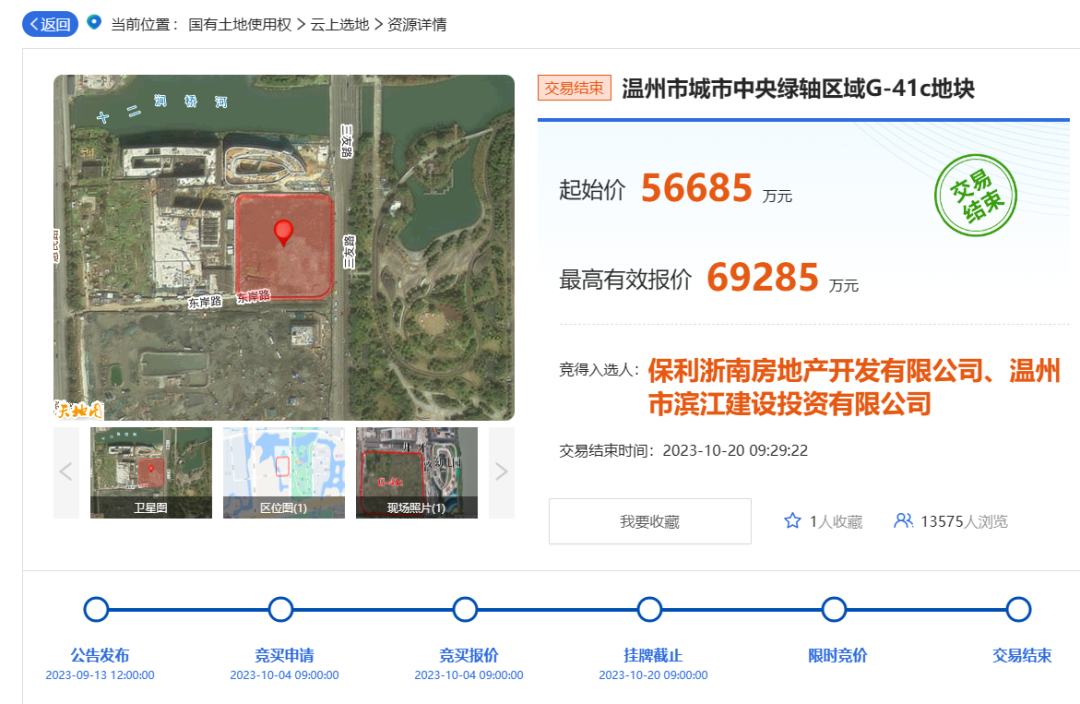Screen dimensions: 1080x704
Task: Click the 竞买报价 timeline node
Action: click(465, 610)
